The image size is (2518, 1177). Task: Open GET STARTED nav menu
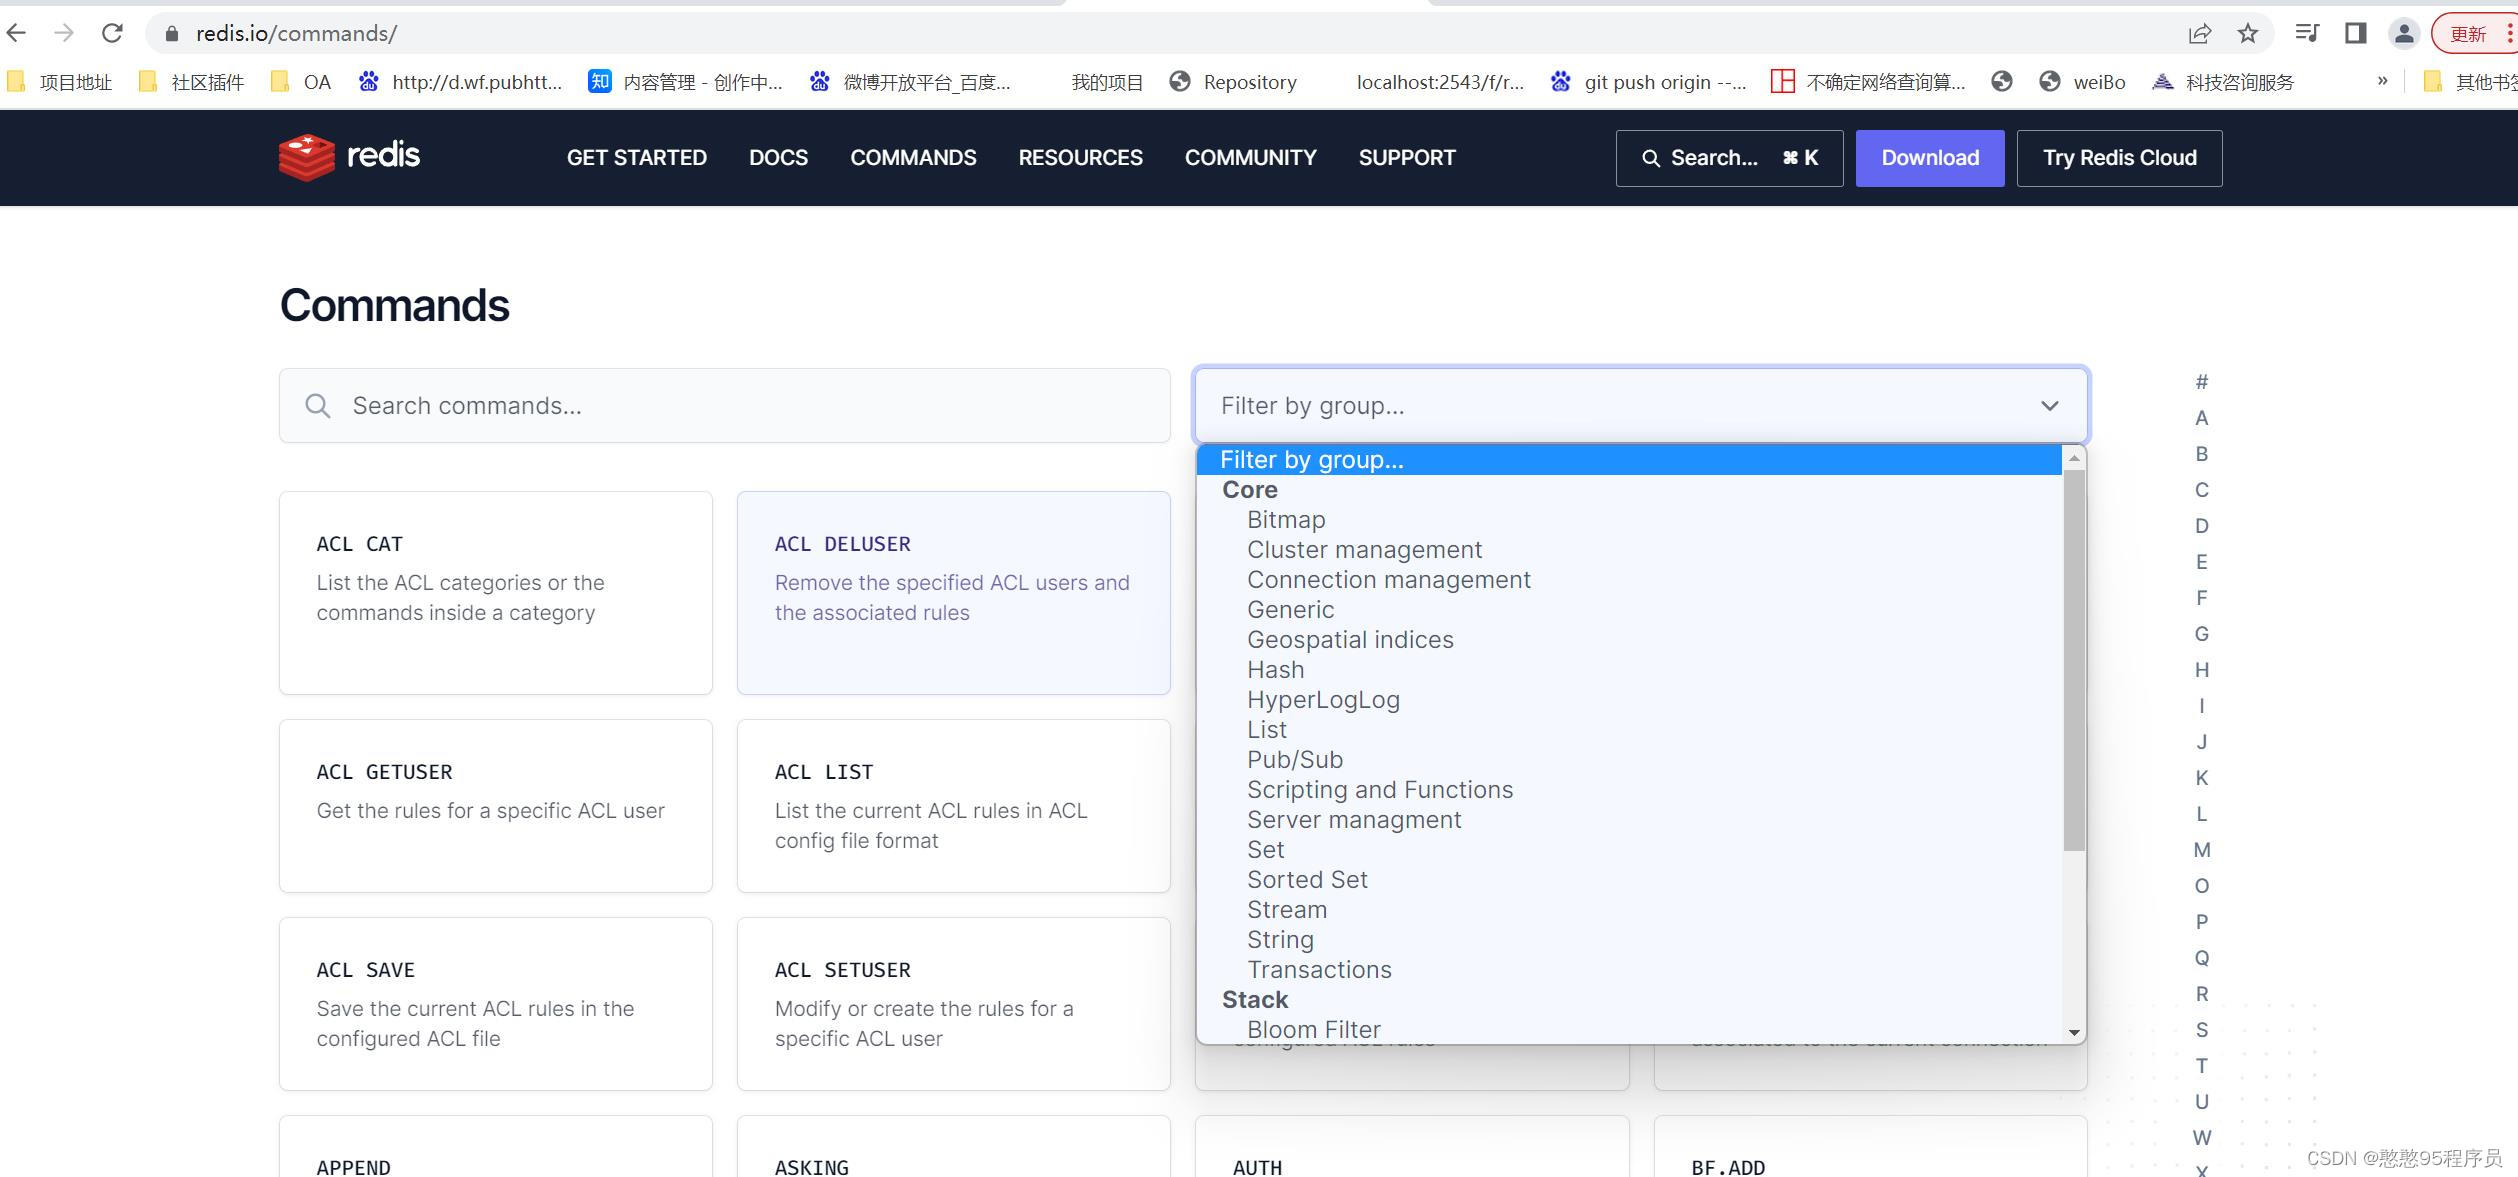(x=636, y=158)
